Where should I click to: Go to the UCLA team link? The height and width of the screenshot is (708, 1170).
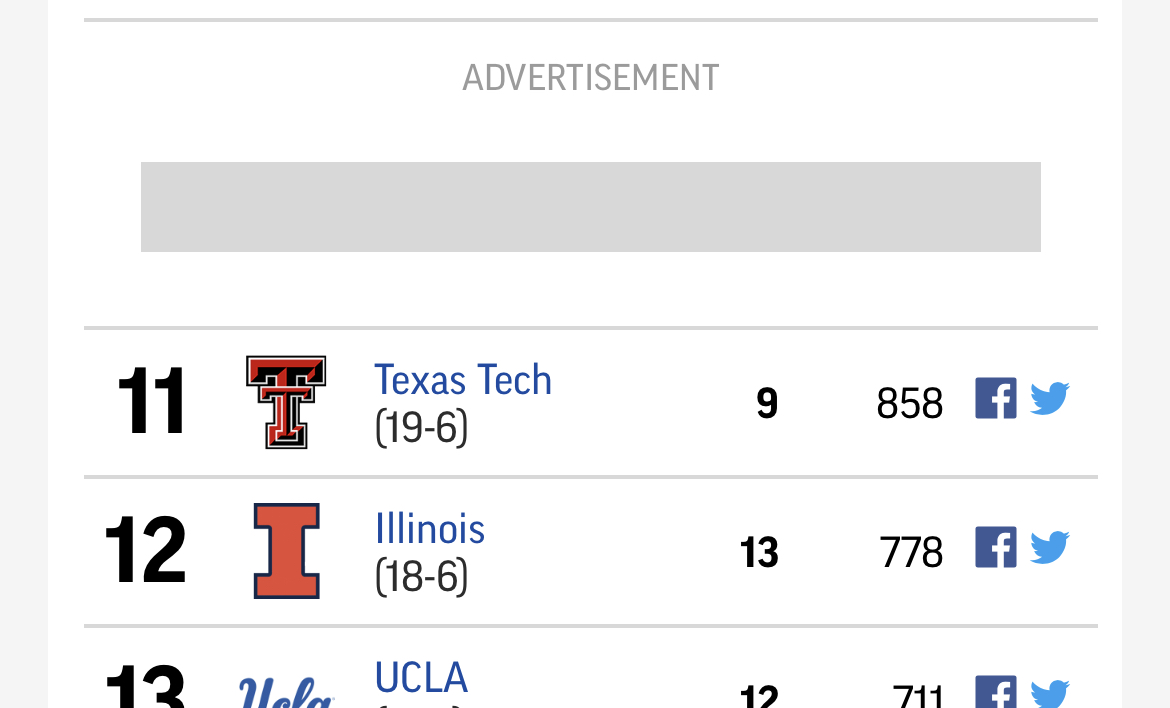coord(421,678)
